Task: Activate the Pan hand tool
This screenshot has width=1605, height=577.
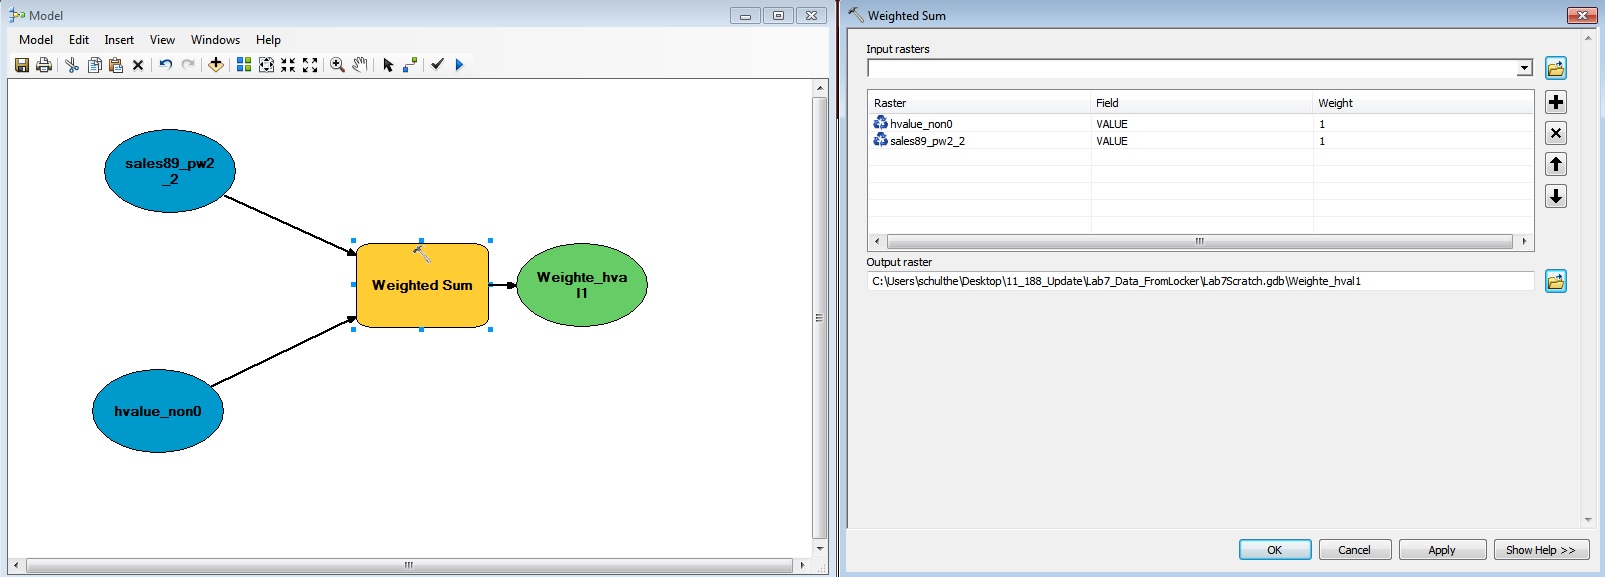Action: (x=360, y=65)
